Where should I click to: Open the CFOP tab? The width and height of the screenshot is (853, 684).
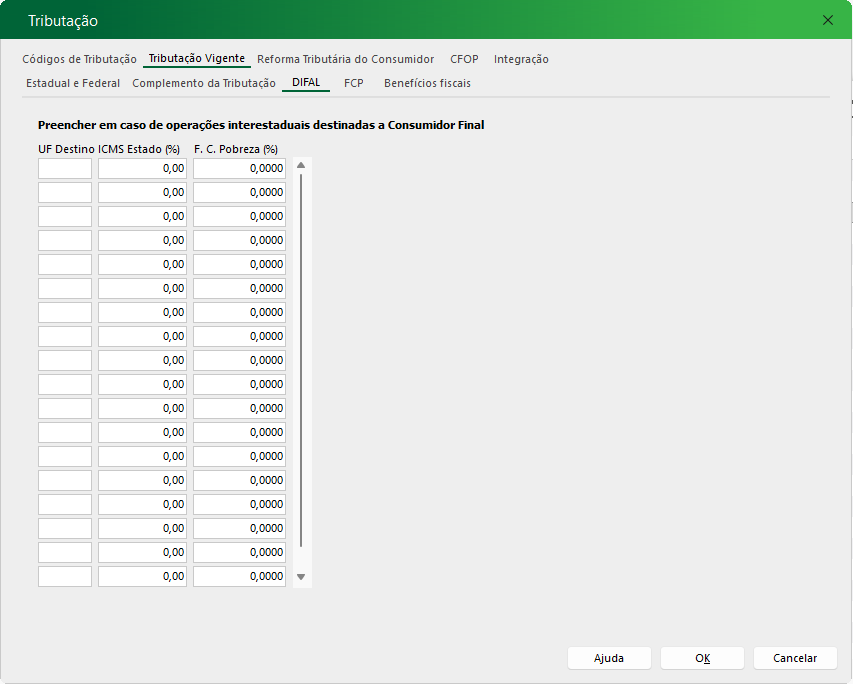coord(464,59)
